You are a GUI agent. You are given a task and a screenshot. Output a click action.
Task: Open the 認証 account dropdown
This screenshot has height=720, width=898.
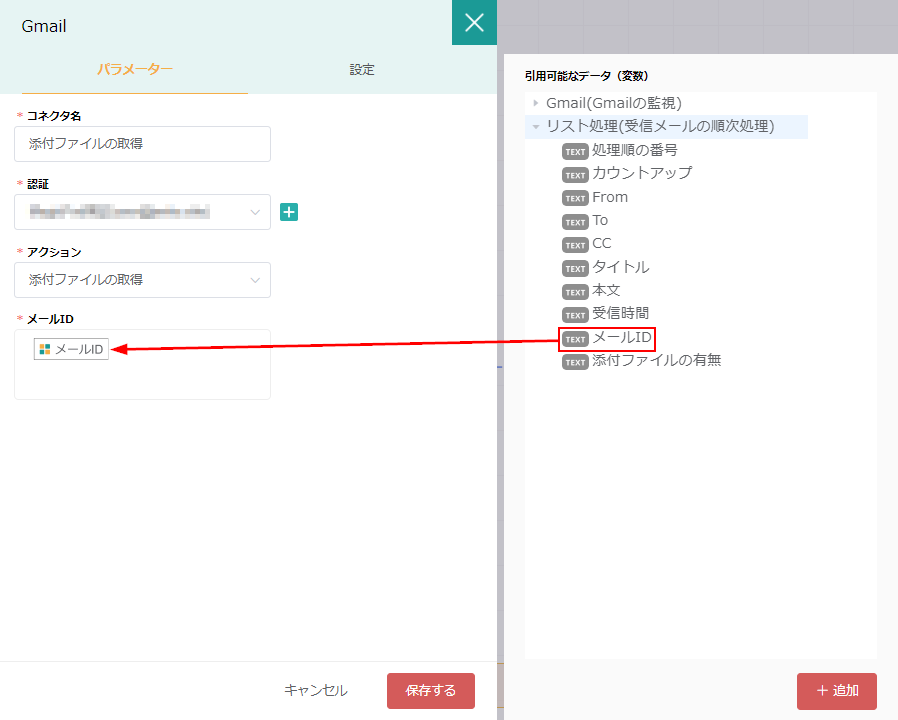coord(142,212)
